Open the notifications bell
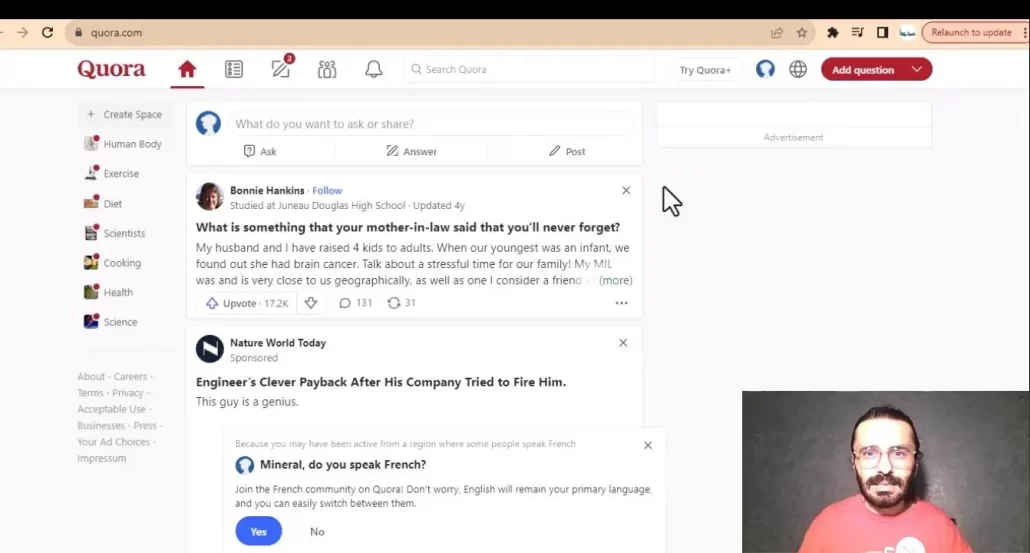1030x553 pixels. click(373, 69)
